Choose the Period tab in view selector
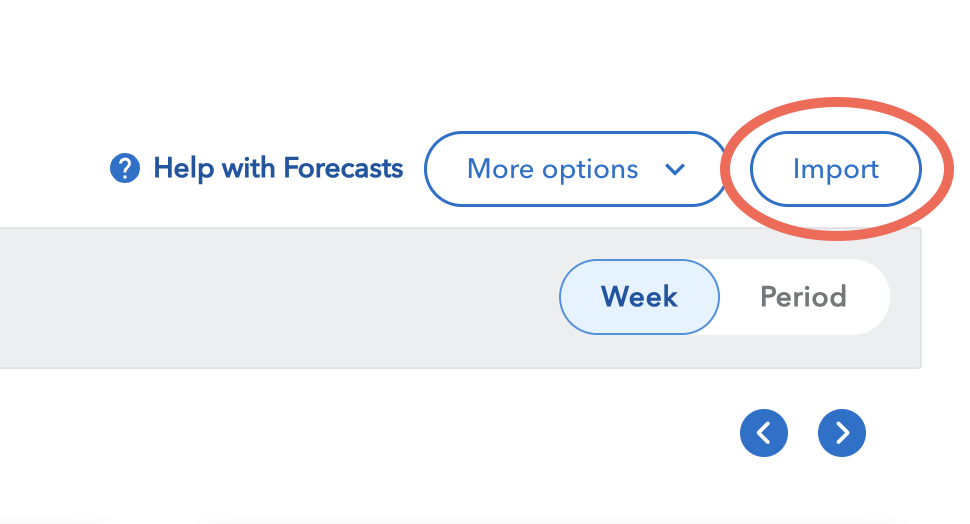The width and height of the screenshot is (970, 524). click(804, 297)
